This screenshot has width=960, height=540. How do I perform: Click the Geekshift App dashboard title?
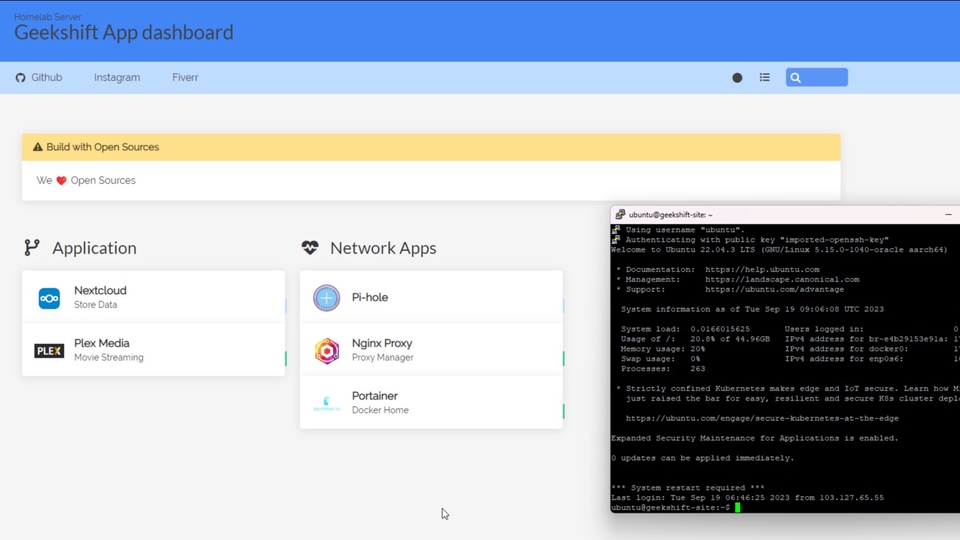pyautogui.click(x=124, y=32)
